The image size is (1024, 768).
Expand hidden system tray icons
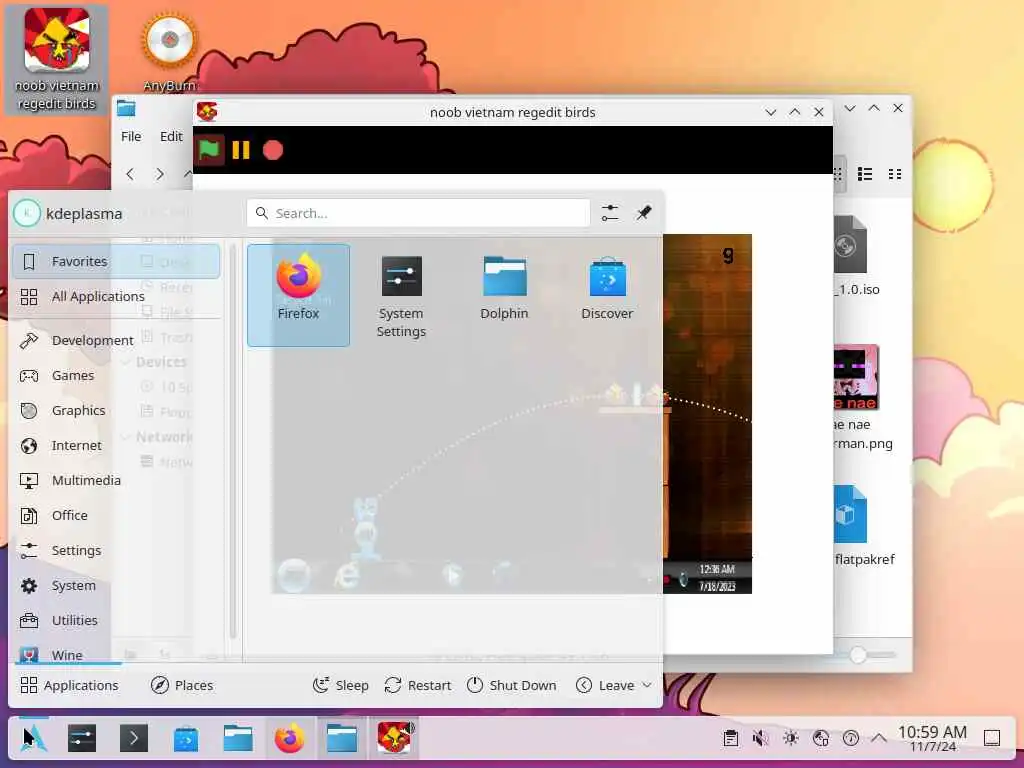[879, 739]
